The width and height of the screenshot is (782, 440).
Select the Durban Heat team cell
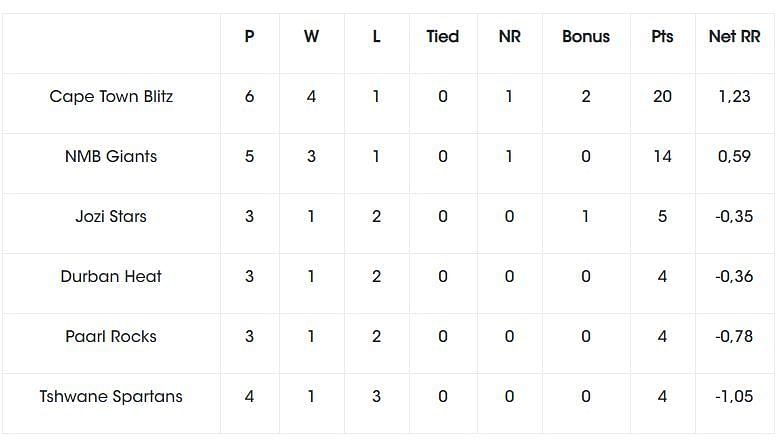(111, 277)
